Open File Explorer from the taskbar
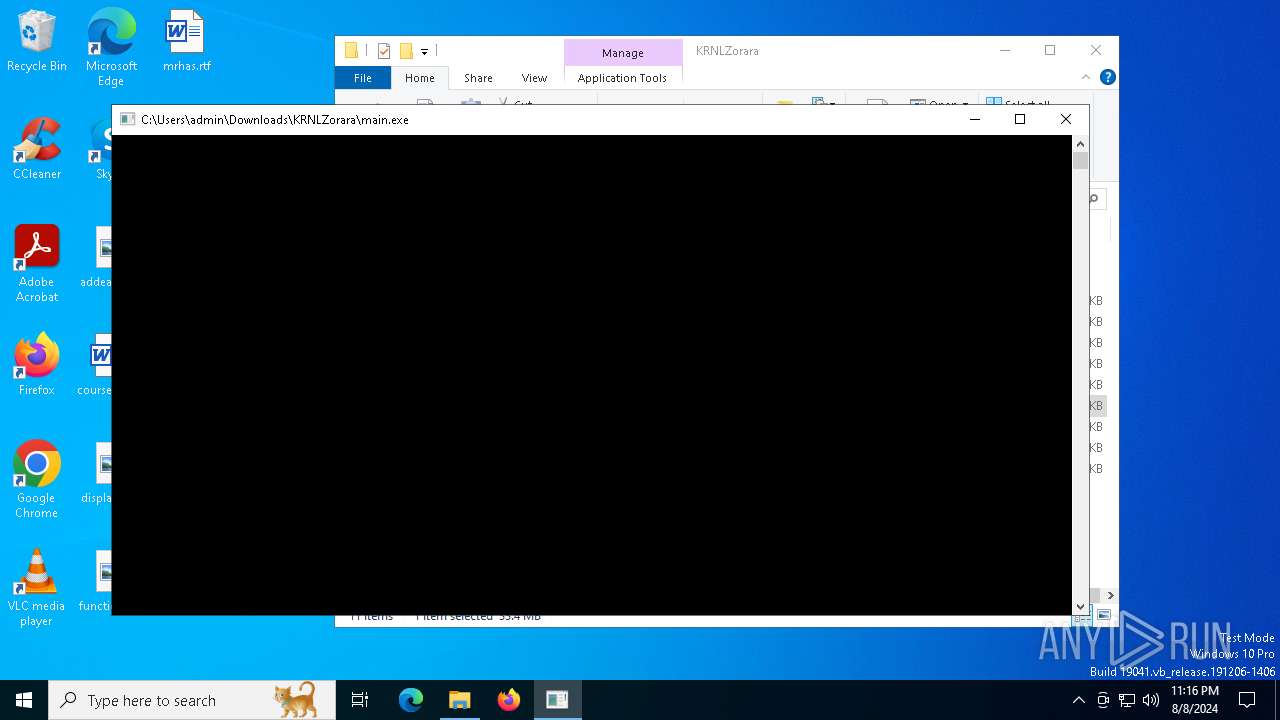The height and width of the screenshot is (720, 1280). (460, 700)
